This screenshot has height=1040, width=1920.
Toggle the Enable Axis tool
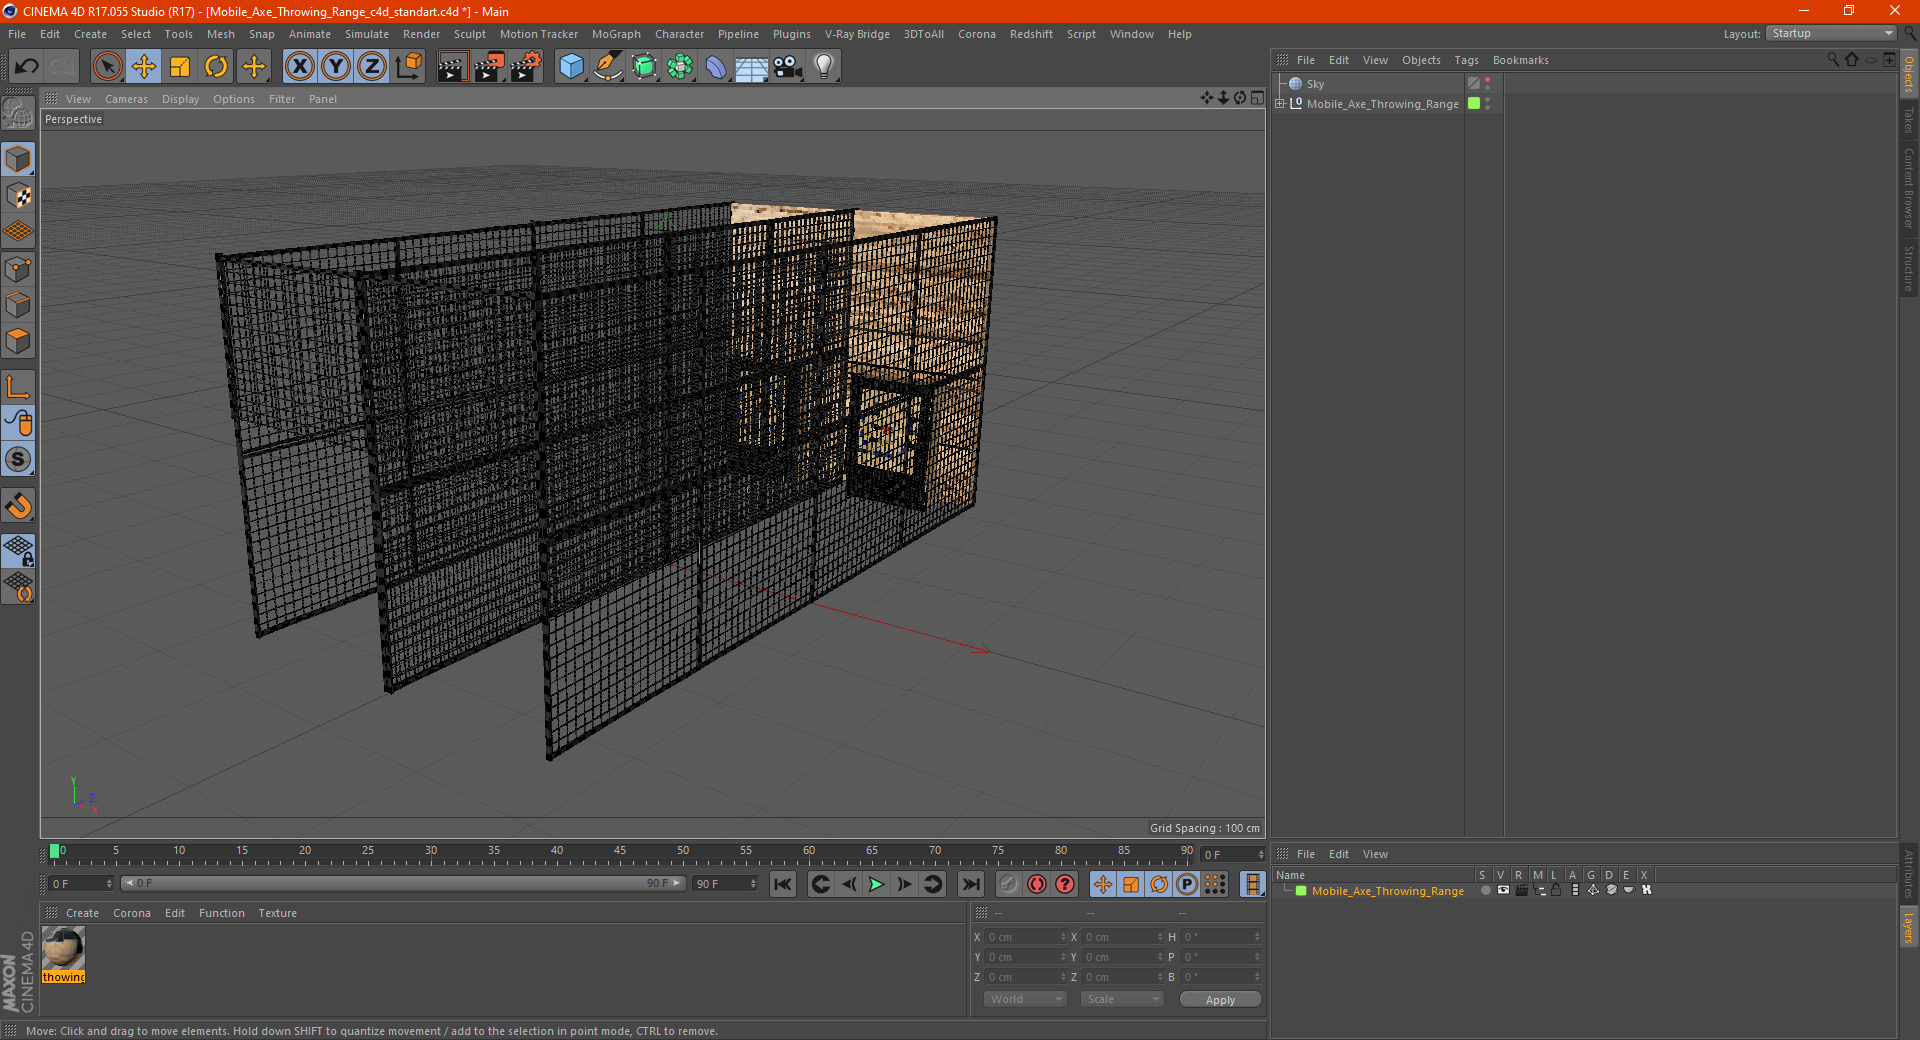pos(18,387)
